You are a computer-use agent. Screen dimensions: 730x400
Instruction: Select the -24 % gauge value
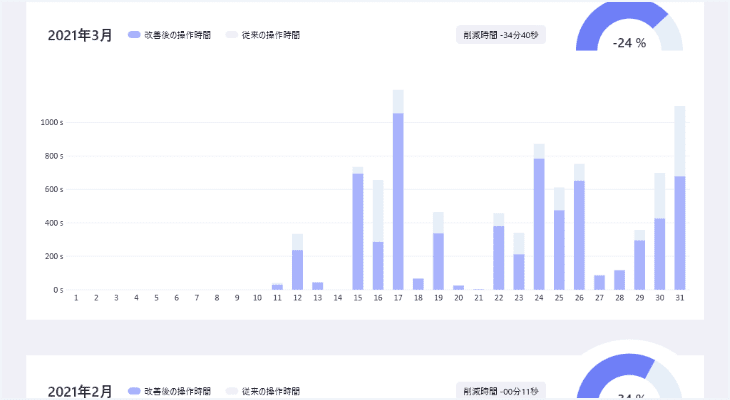[x=629, y=43]
